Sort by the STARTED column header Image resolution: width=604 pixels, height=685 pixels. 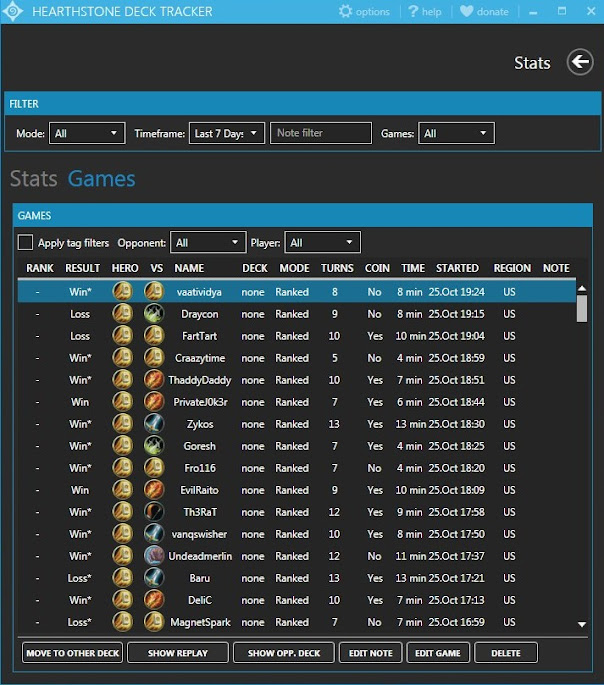click(x=457, y=268)
